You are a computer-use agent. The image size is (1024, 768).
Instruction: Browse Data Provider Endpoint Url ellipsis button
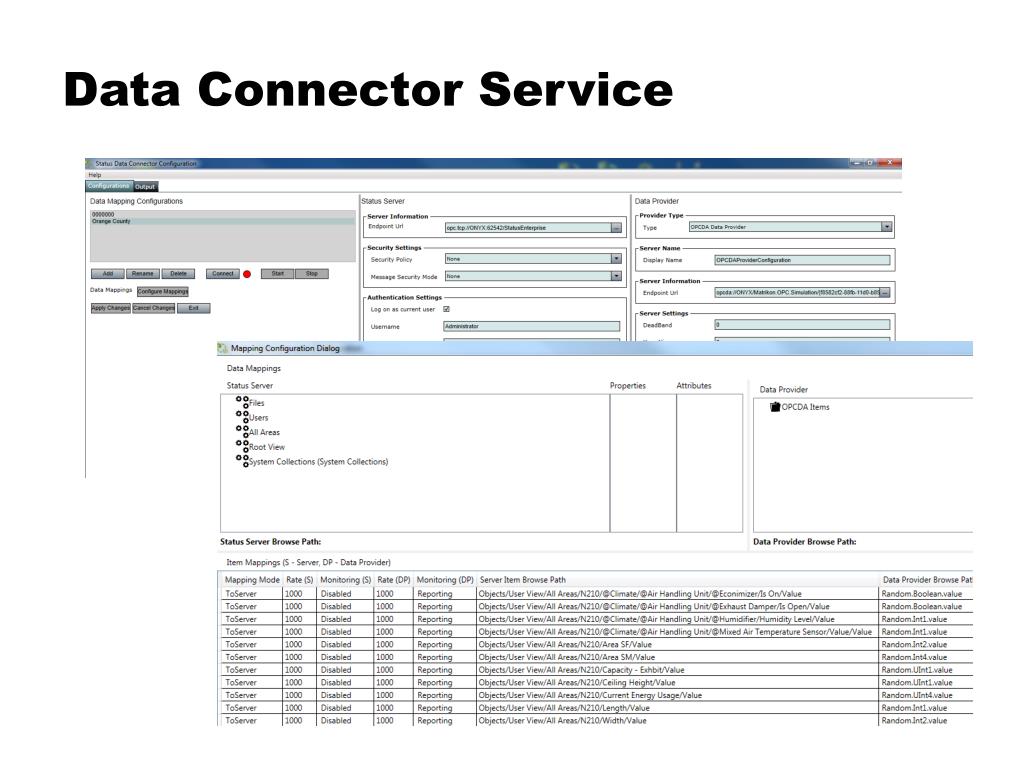click(885, 293)
